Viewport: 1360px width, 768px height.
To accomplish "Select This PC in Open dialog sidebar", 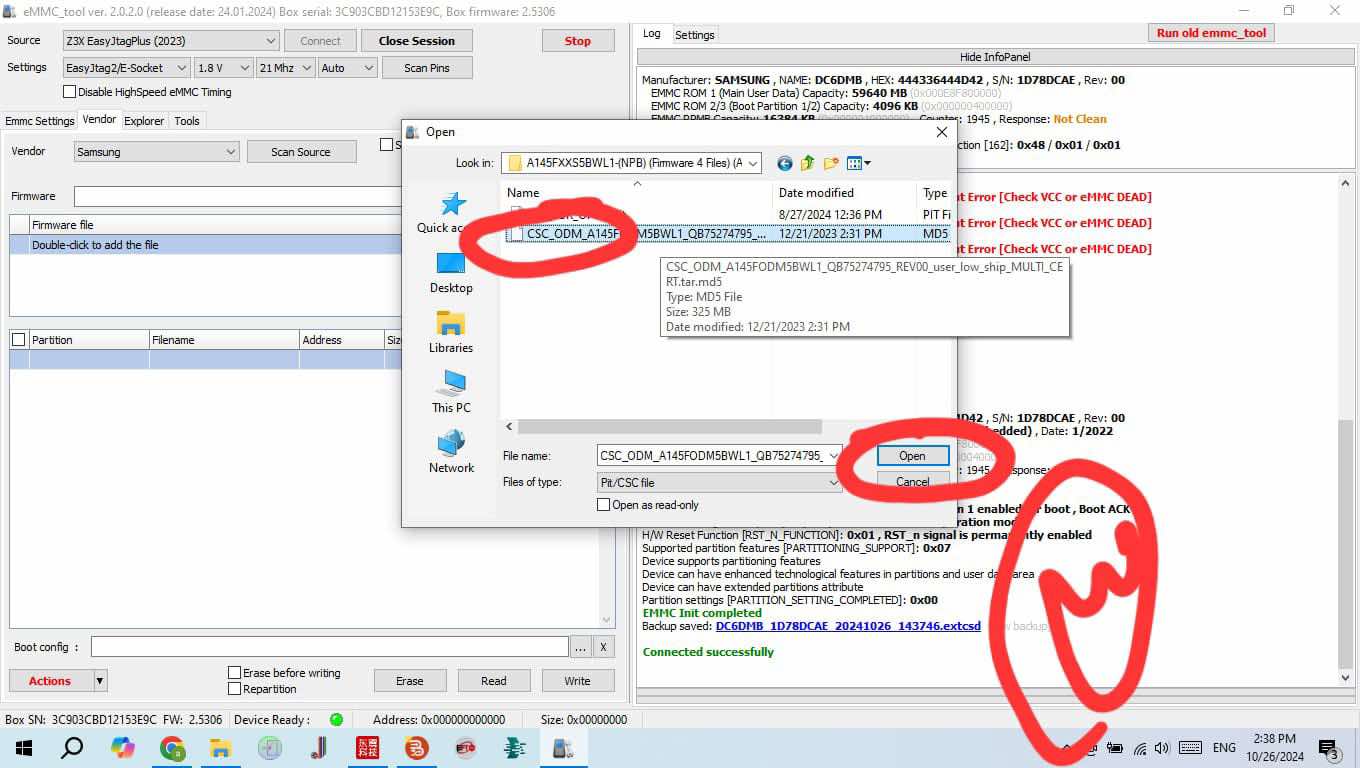I will coord(452,392).
